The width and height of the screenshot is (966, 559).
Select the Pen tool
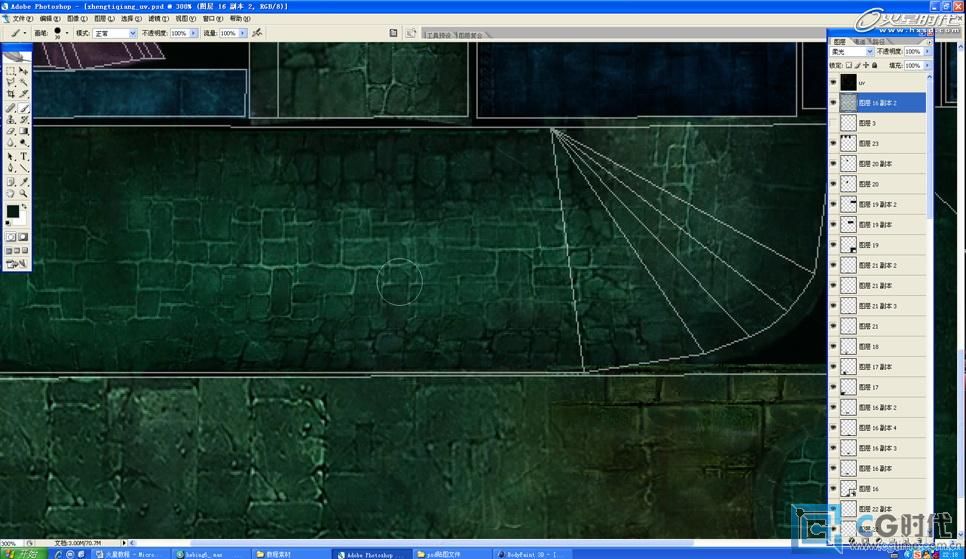[x=10, y=169]
